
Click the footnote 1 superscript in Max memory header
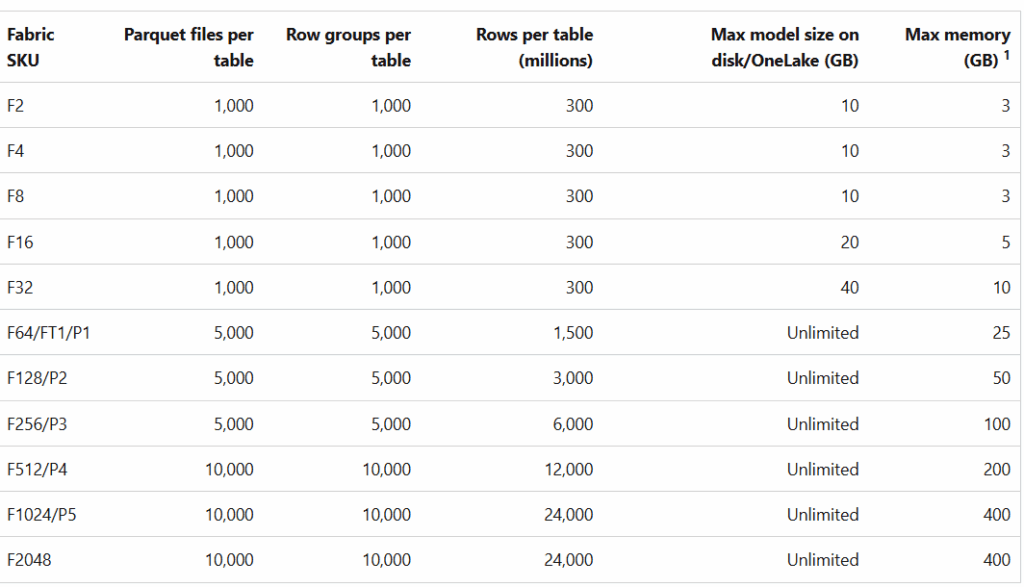[1007, 56]
